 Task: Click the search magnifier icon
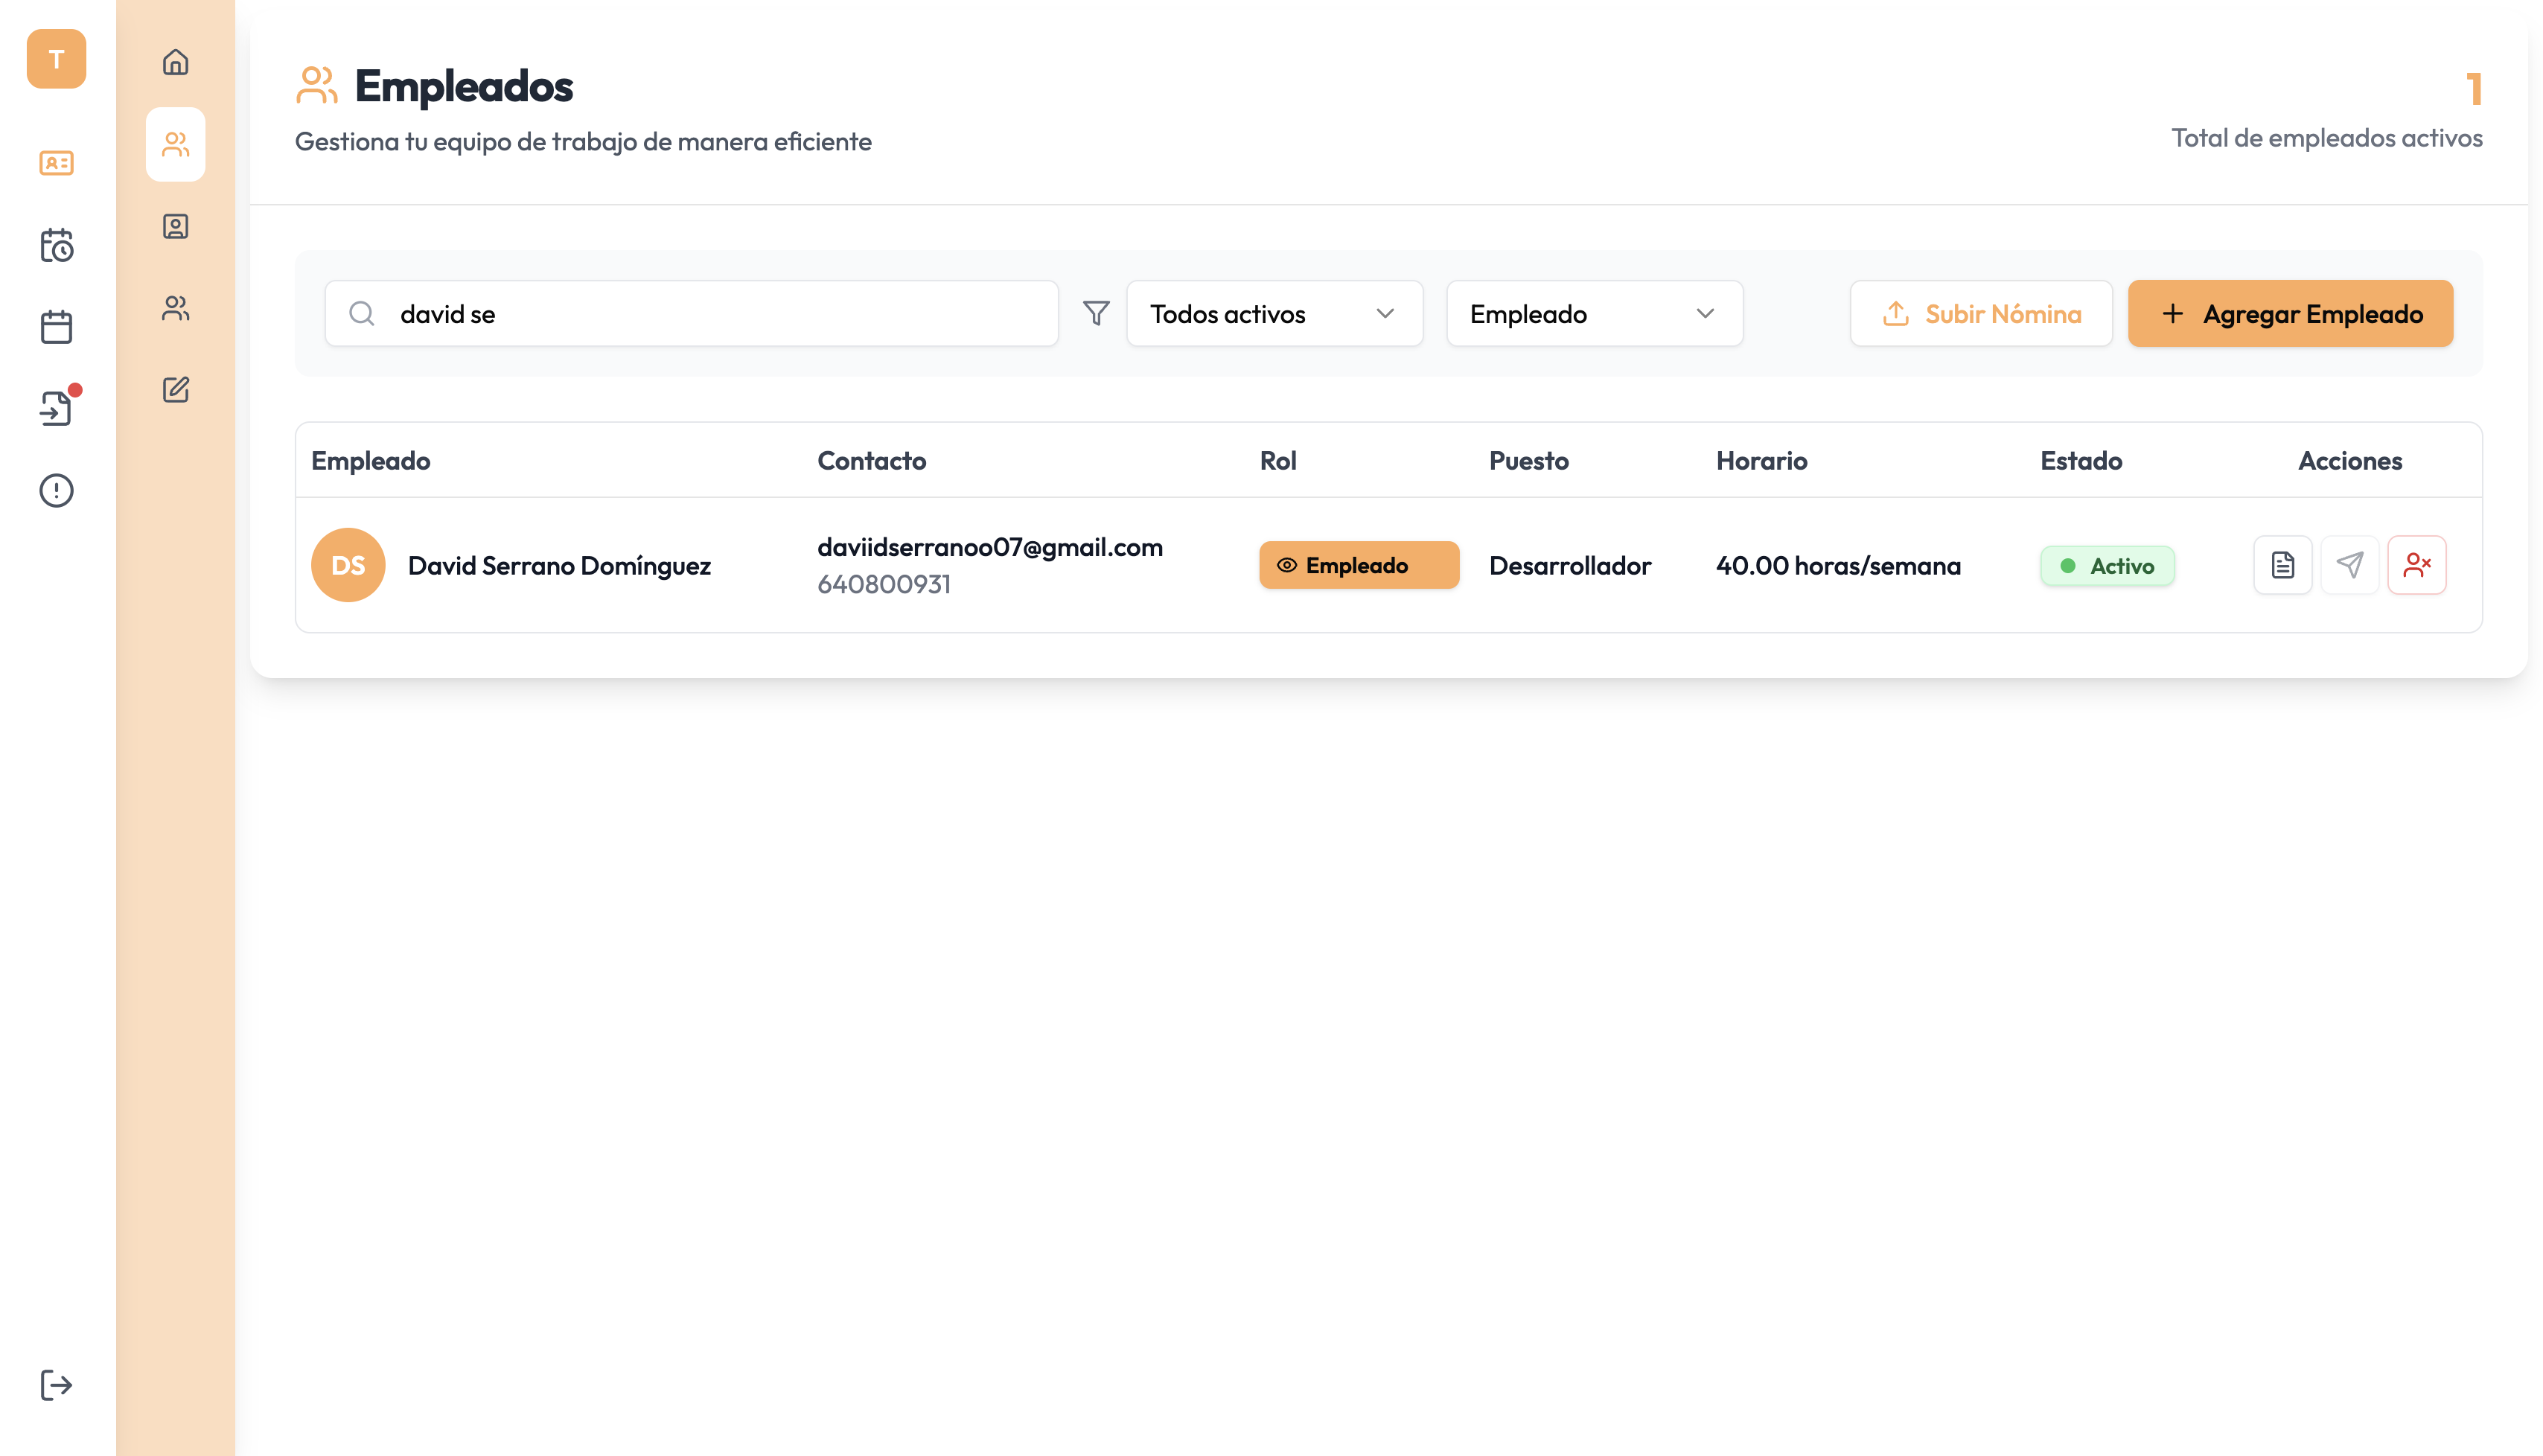[x=362, y=314]
